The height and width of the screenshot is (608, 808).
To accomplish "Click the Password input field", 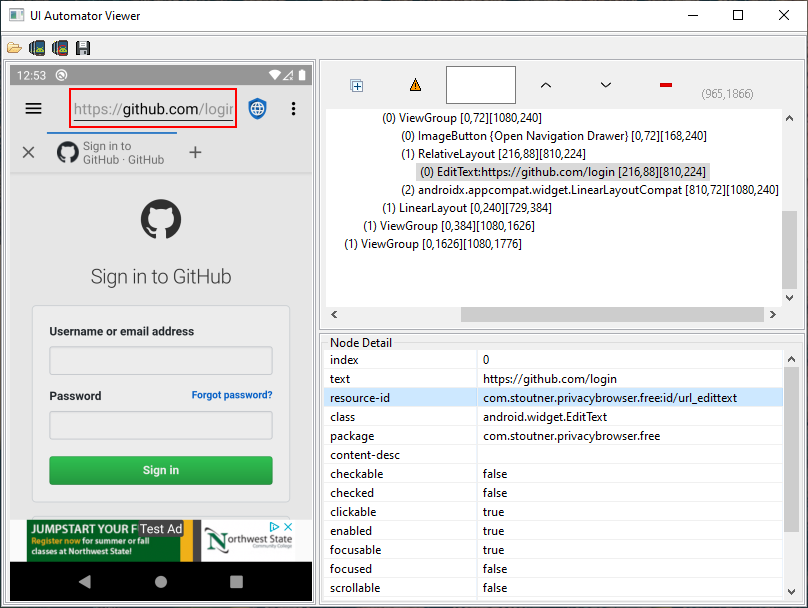I will click(161, 426).
